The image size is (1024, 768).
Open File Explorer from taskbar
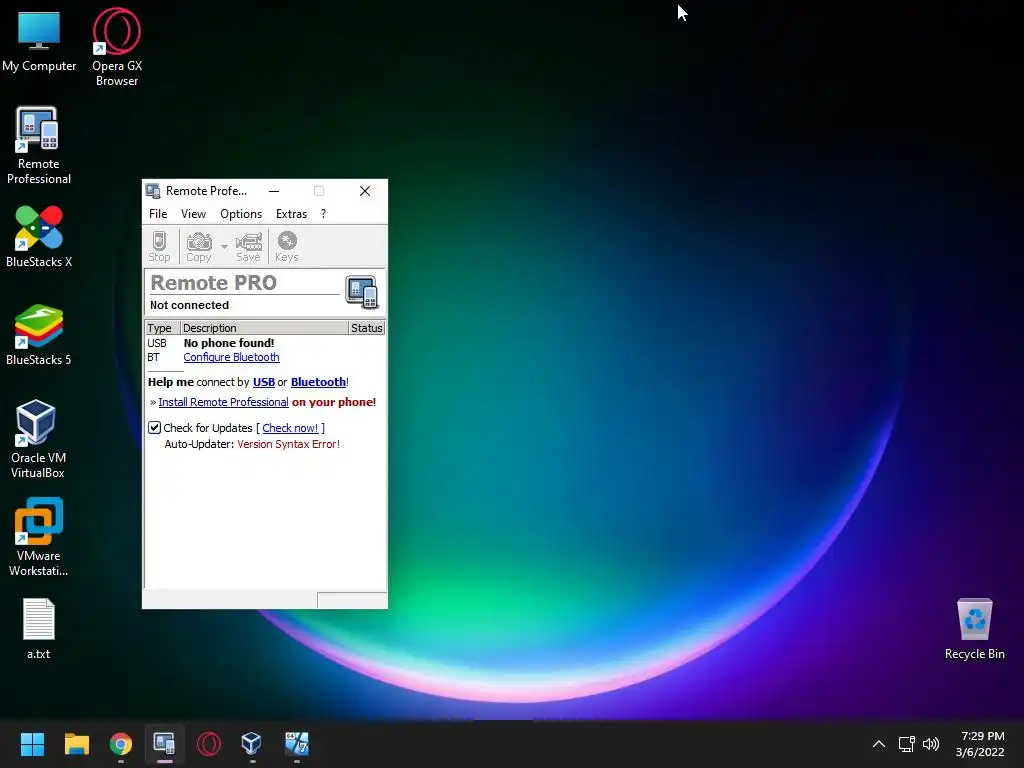[76, 744]
